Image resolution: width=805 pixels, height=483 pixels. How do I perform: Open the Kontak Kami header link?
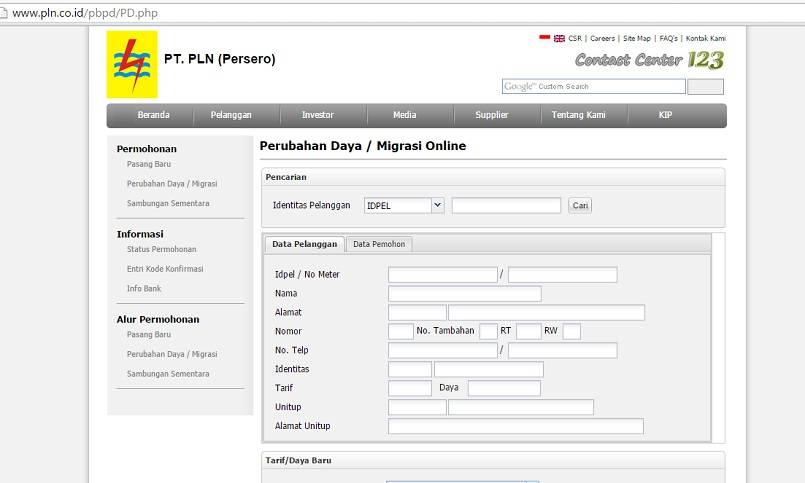705,38
